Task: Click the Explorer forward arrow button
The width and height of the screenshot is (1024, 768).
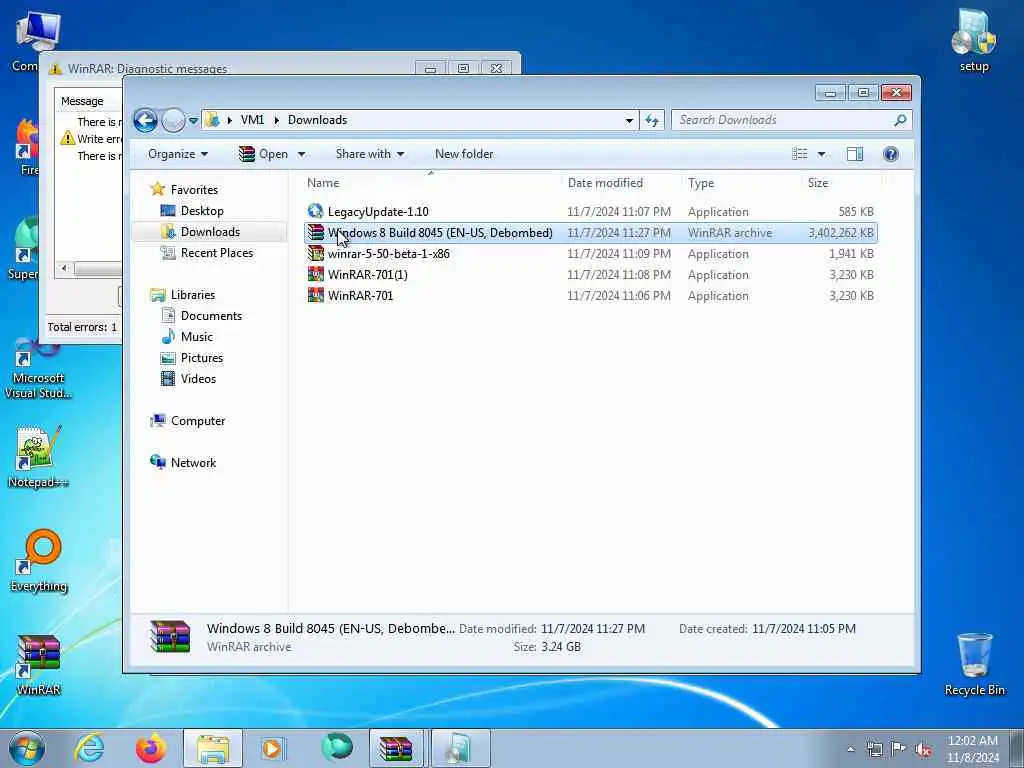Action: (173, 120)
